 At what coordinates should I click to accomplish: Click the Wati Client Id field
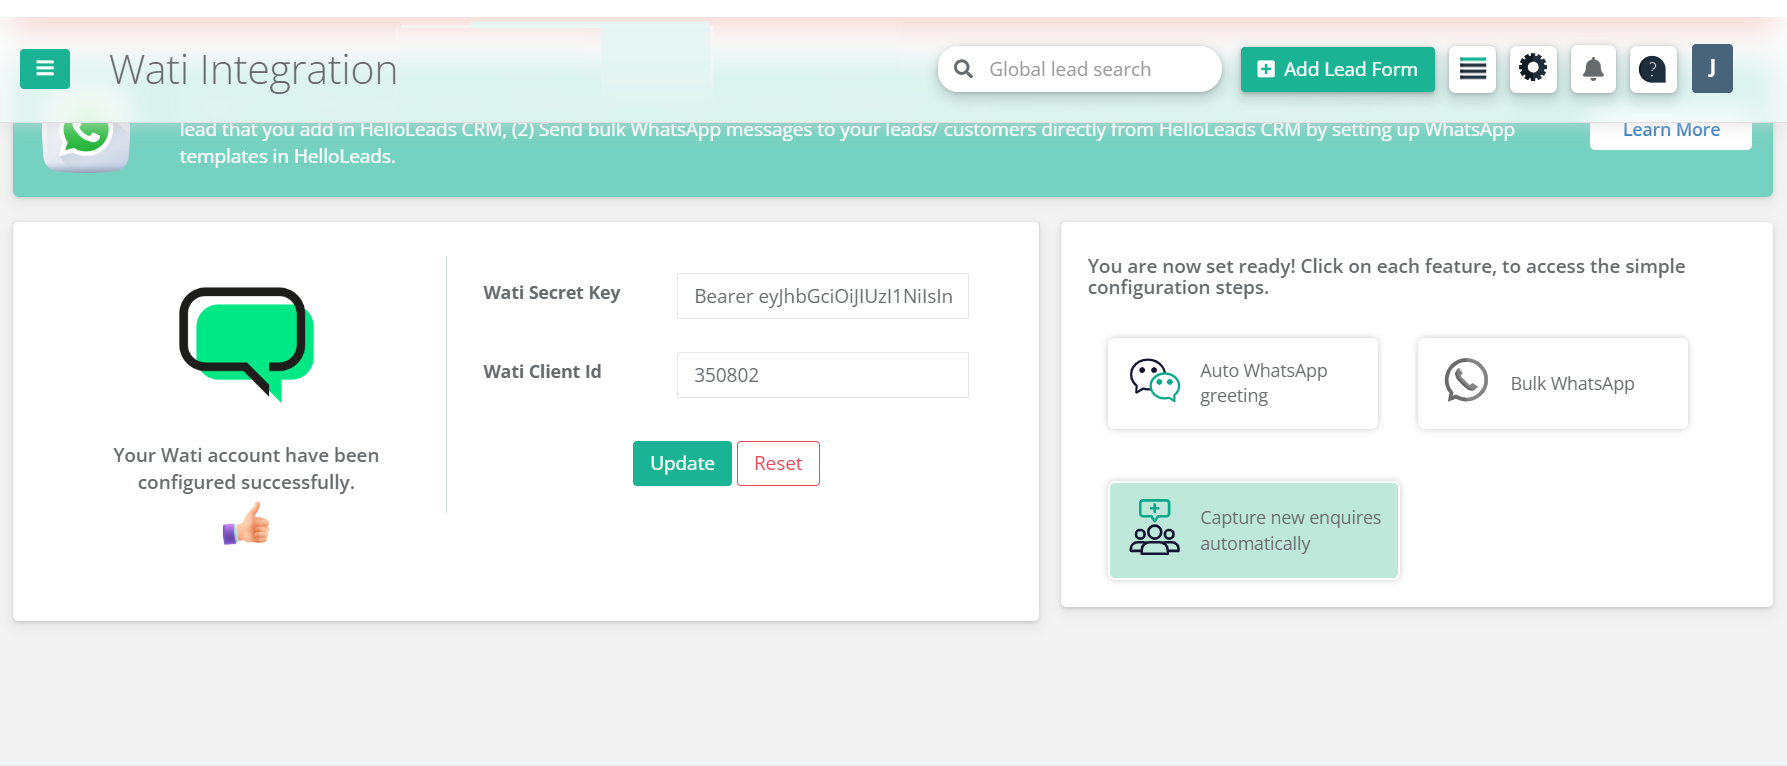823,375
